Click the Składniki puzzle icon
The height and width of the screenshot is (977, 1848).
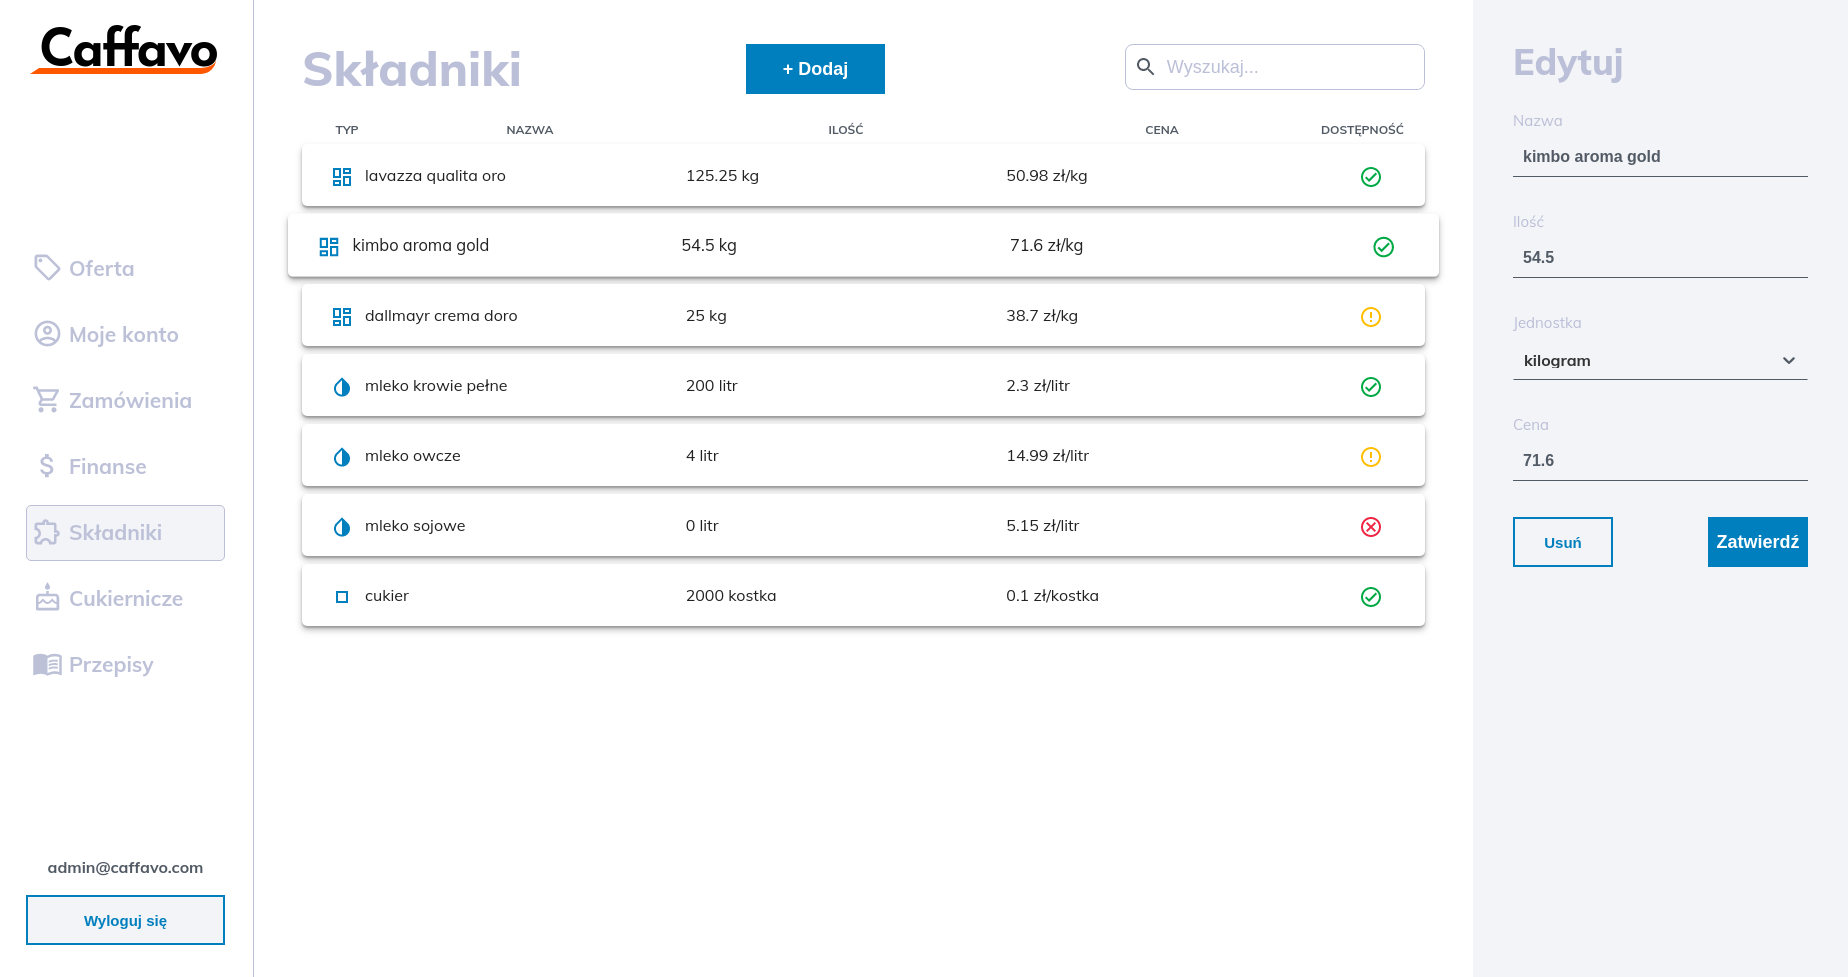(47, 532)
